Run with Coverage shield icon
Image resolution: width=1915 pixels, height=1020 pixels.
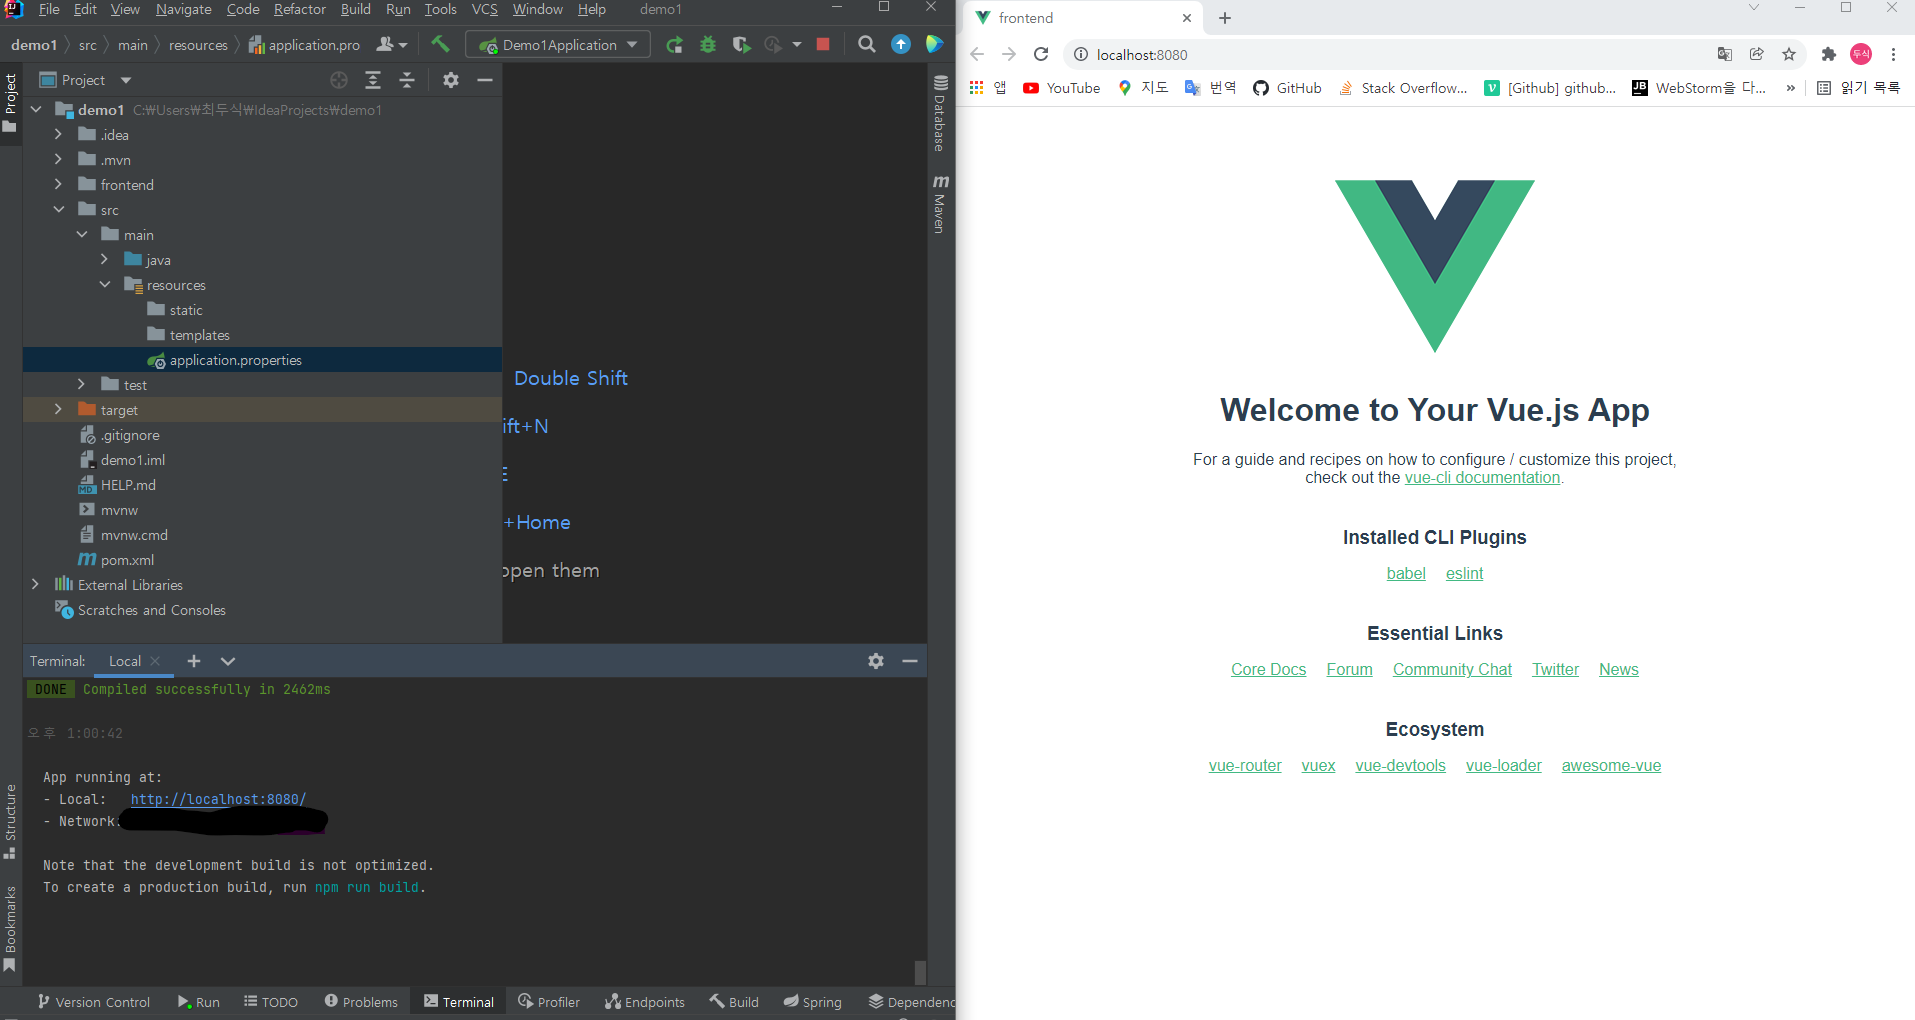click(741, 44)
